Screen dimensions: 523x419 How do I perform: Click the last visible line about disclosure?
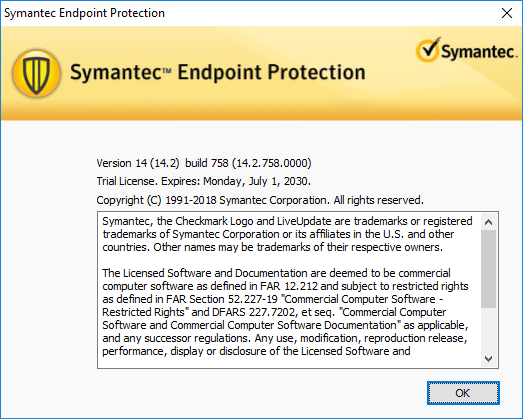coord(256,351)
